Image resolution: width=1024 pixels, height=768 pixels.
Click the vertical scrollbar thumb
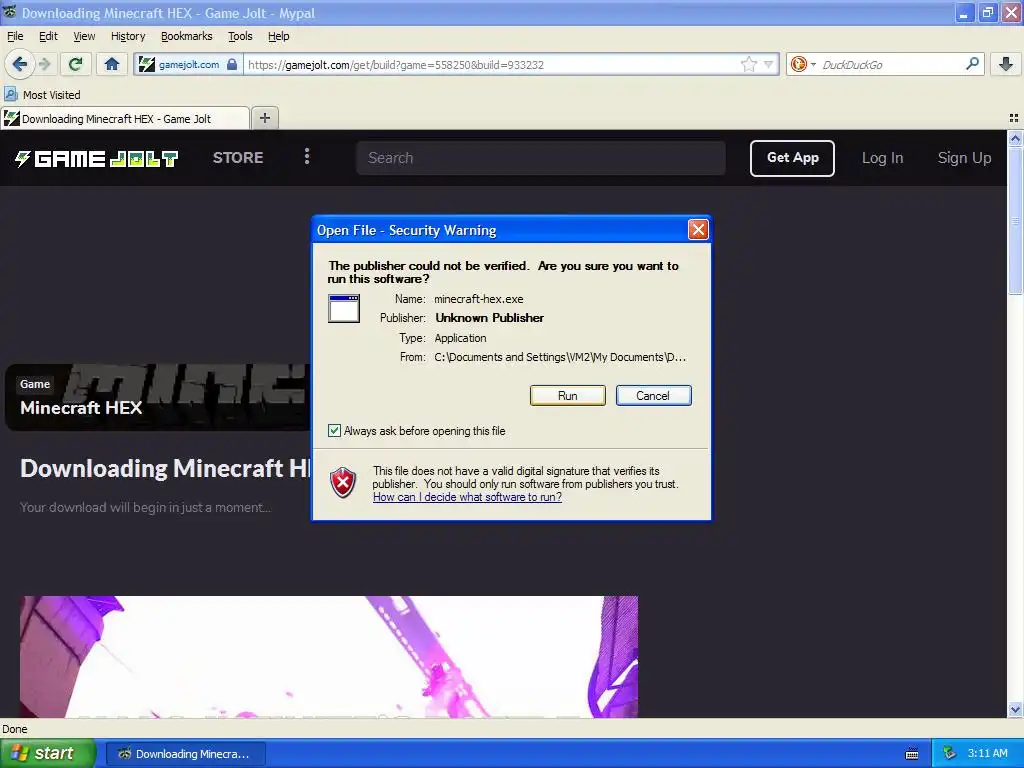coord(1015,220)
